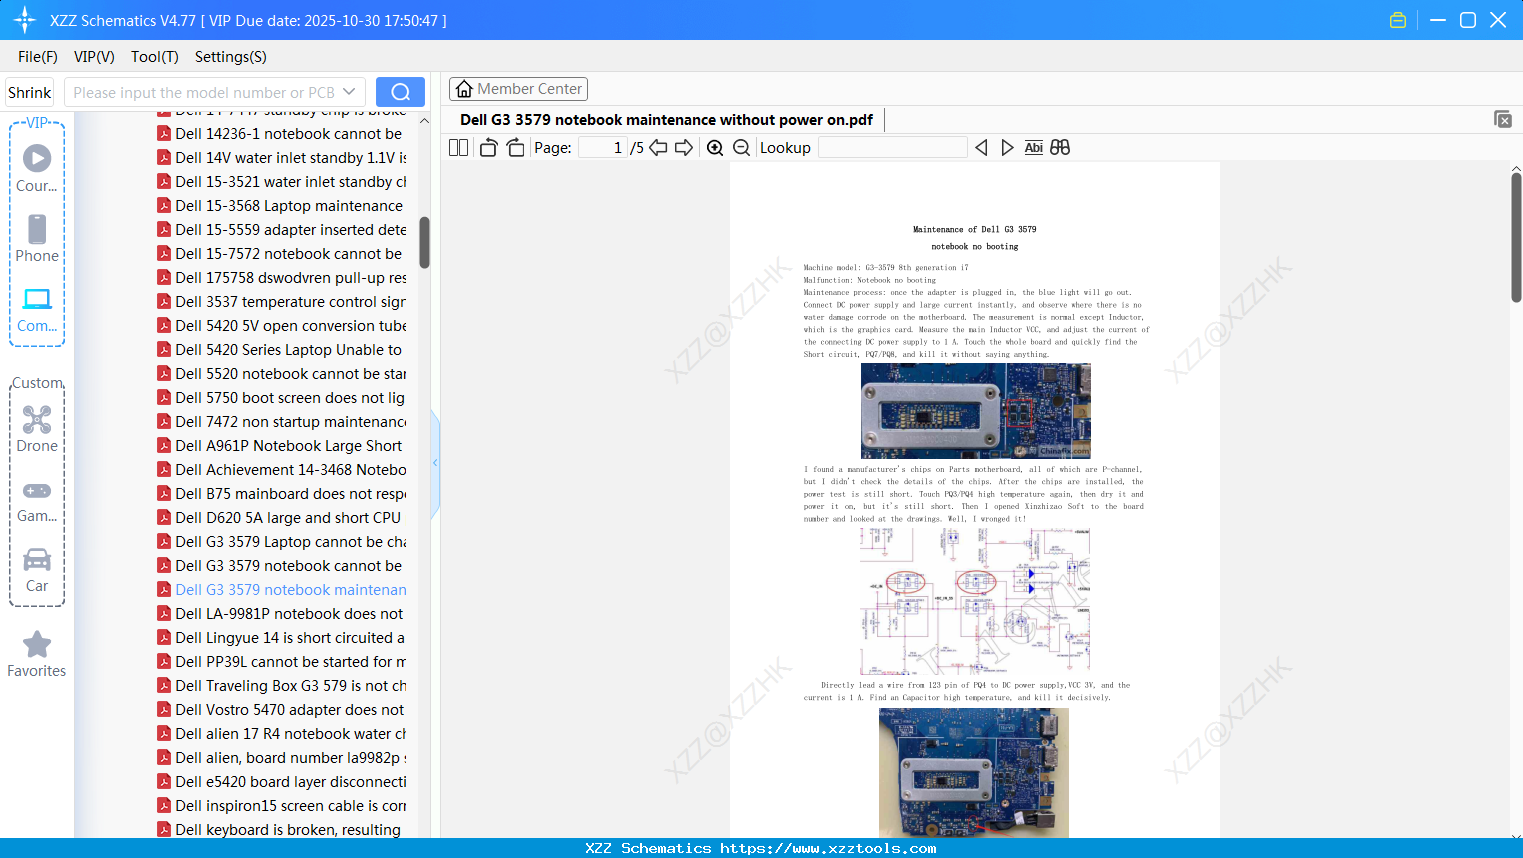Open the Phone category

point(37,238)
